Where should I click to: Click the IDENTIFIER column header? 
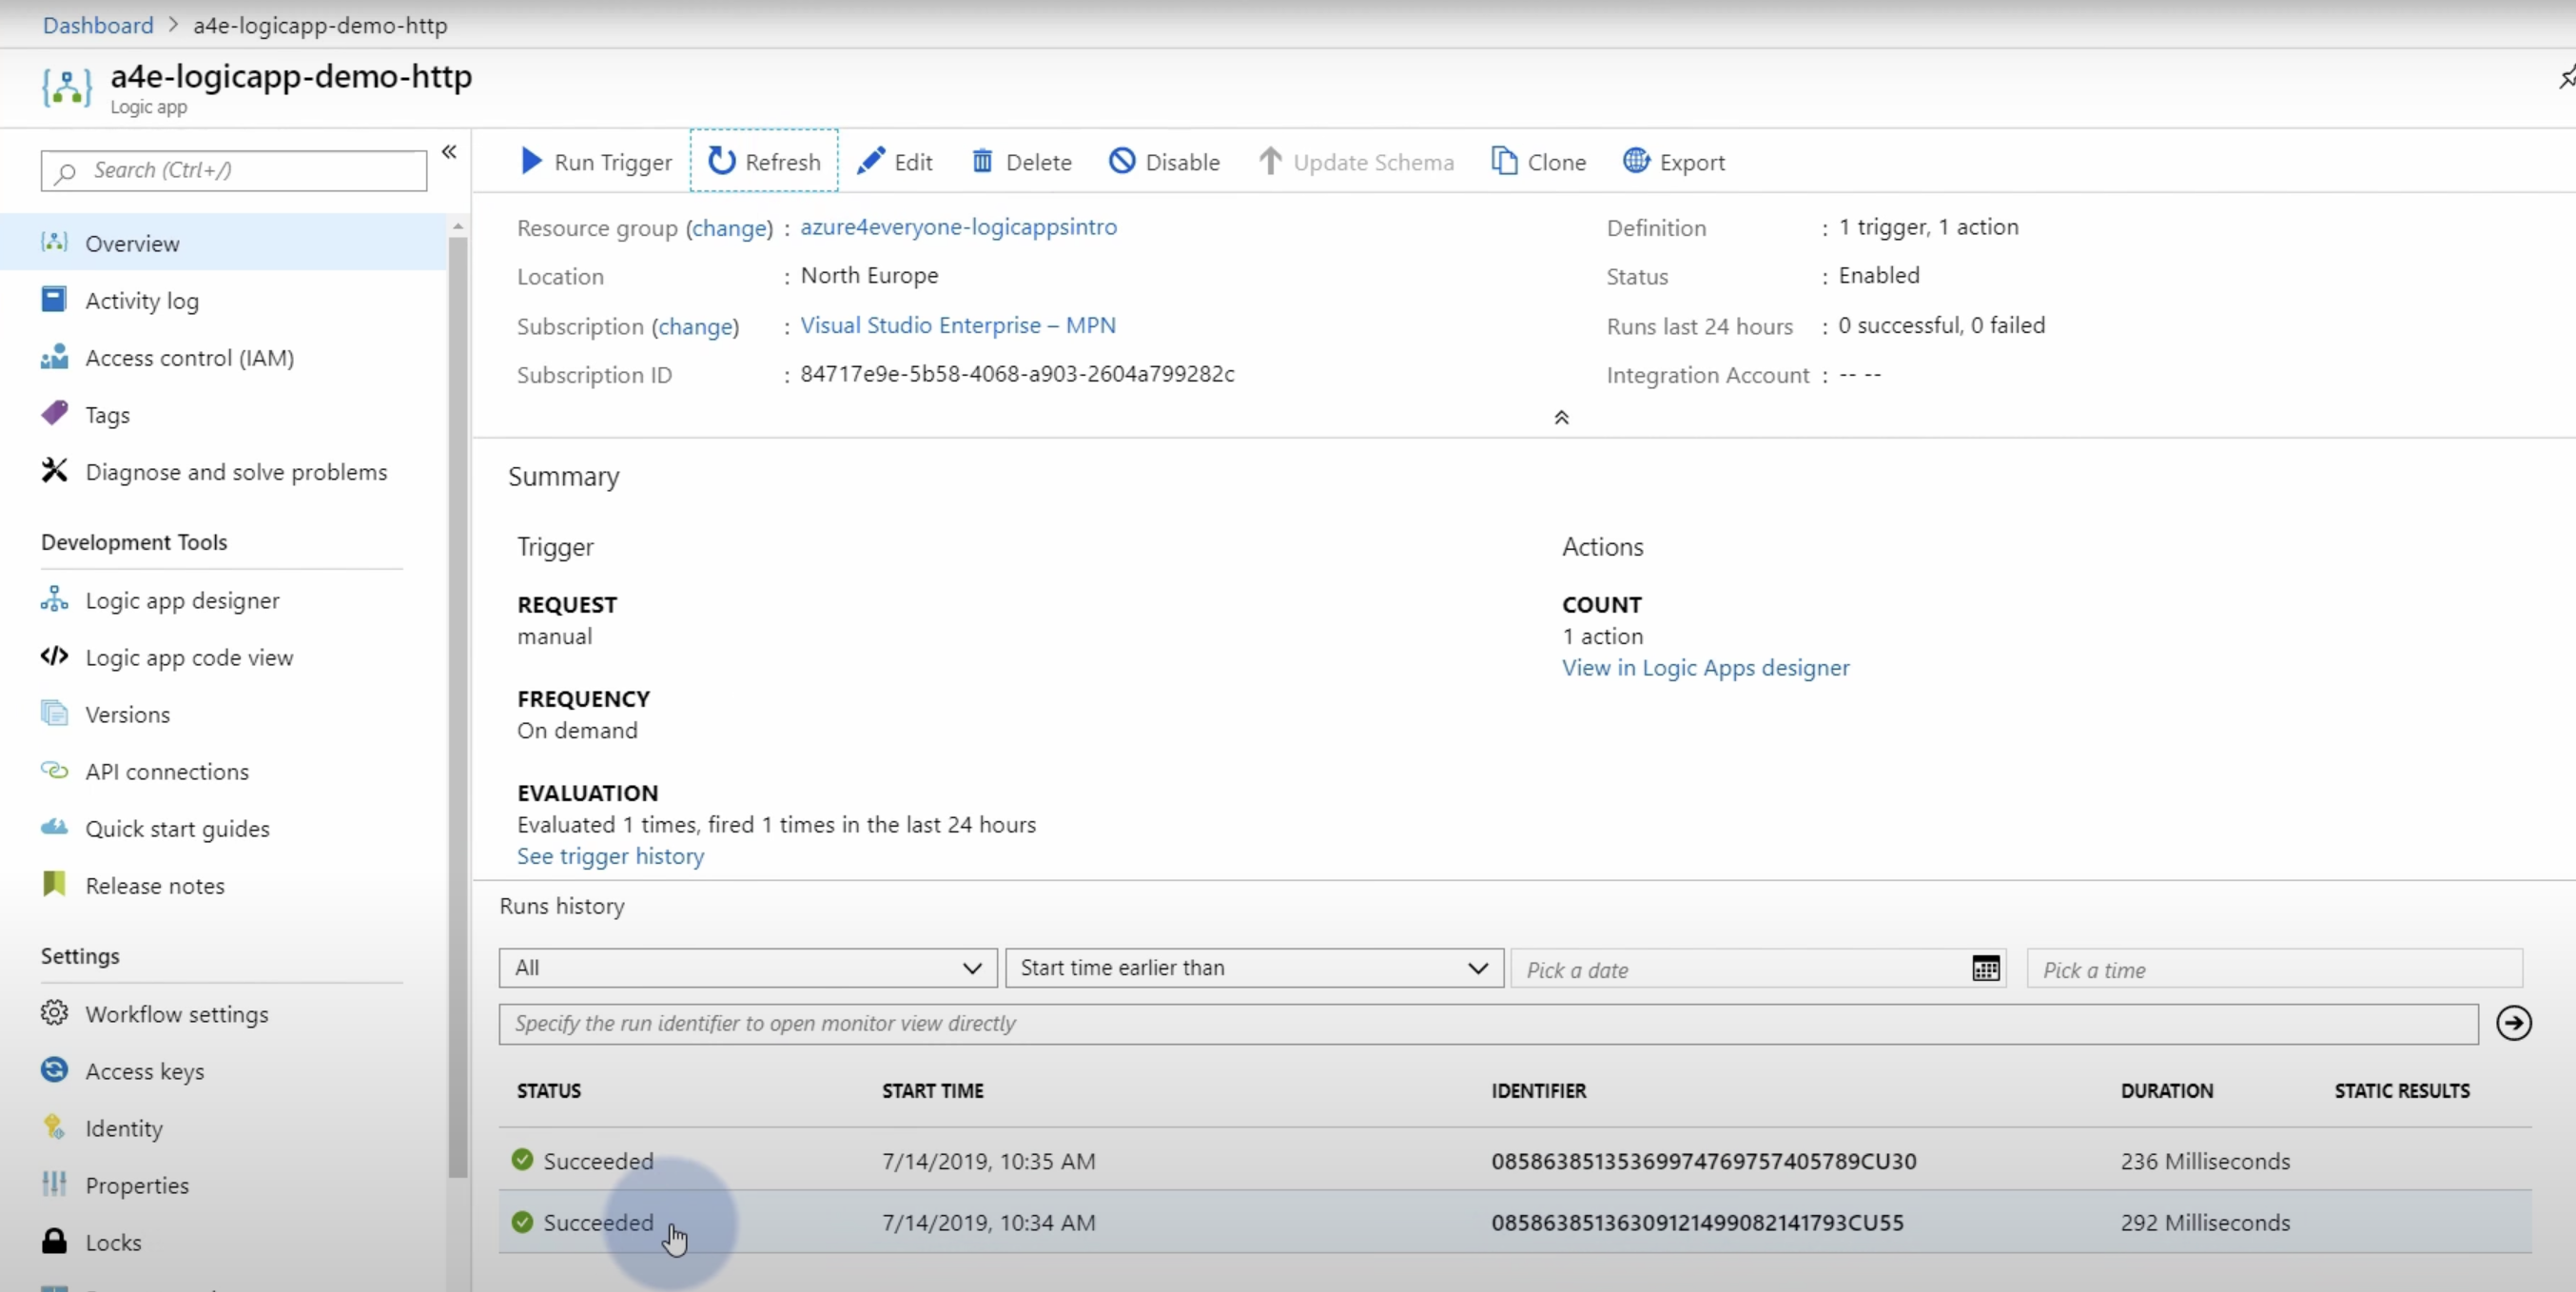1538,1090
